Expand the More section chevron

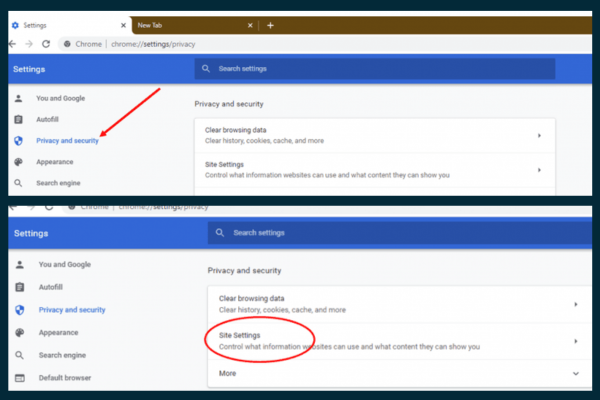coord(576,373)
